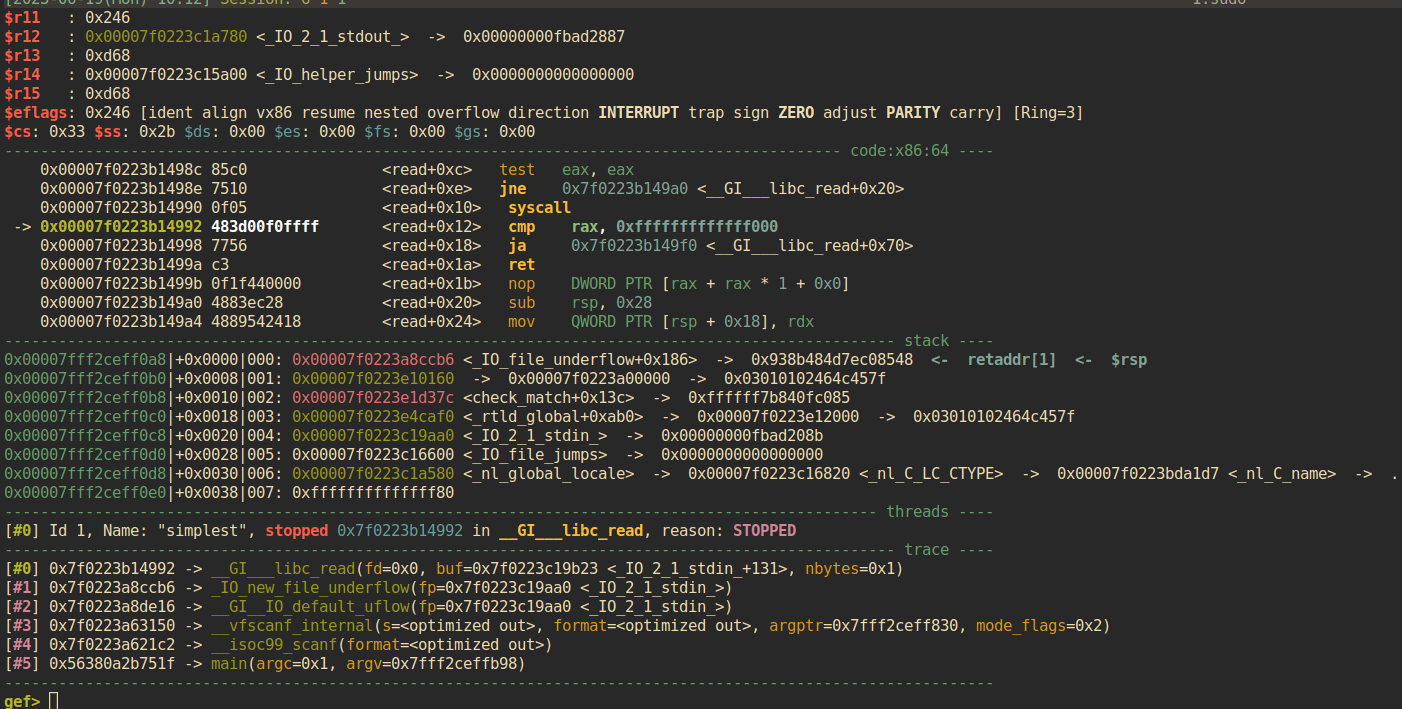Click the highlighted cmp instruction address
This screenshot has width=1402, height=709.
click(120, 227)
